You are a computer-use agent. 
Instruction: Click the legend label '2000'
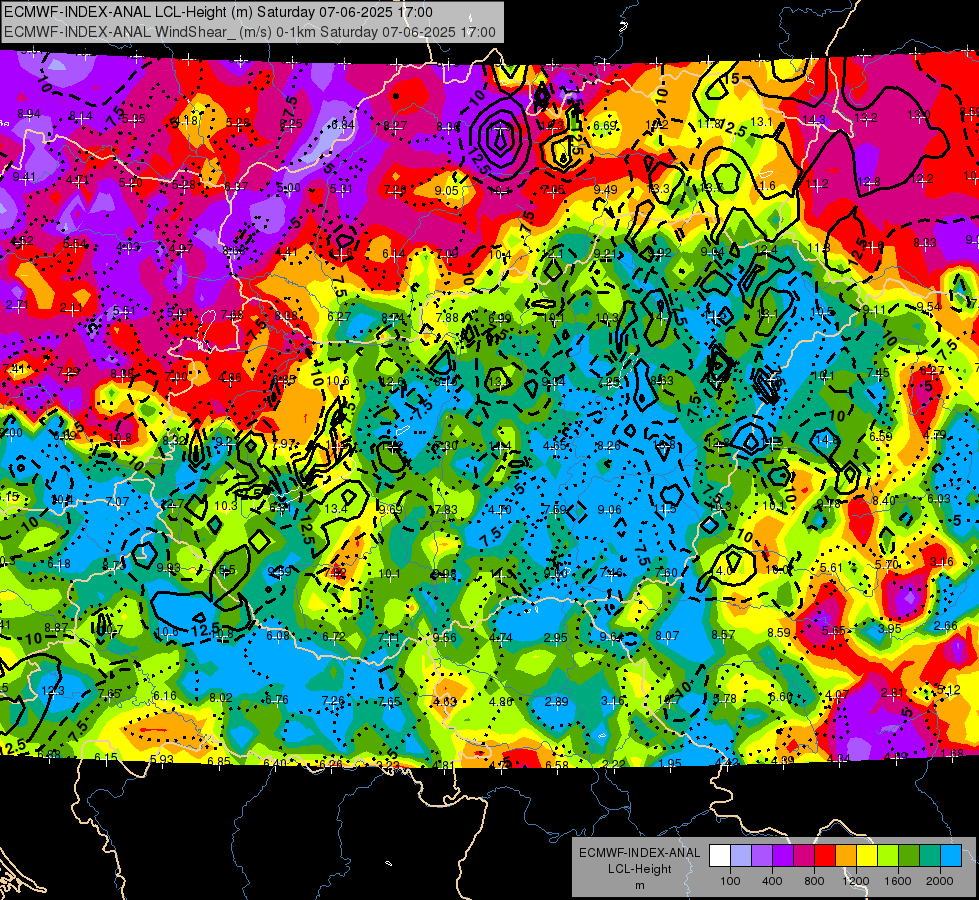coord(940,881)
